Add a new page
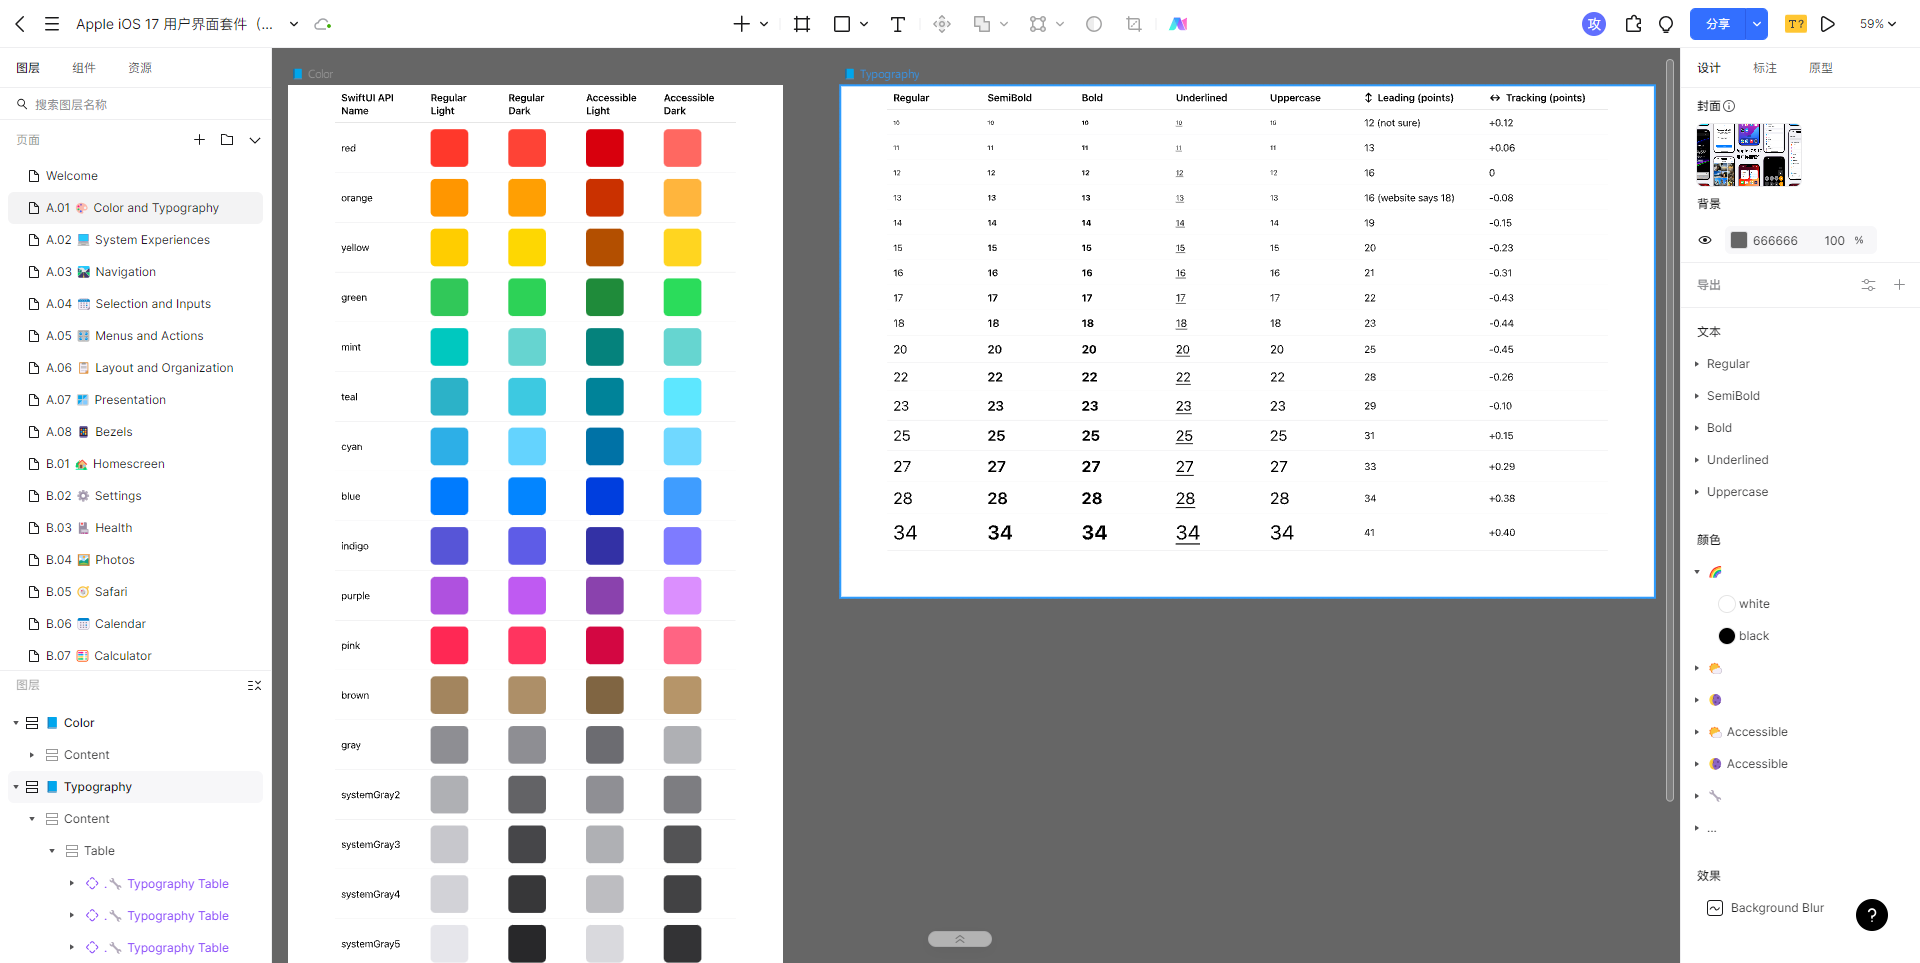1920x963 pixels. (x=199, y=140)
